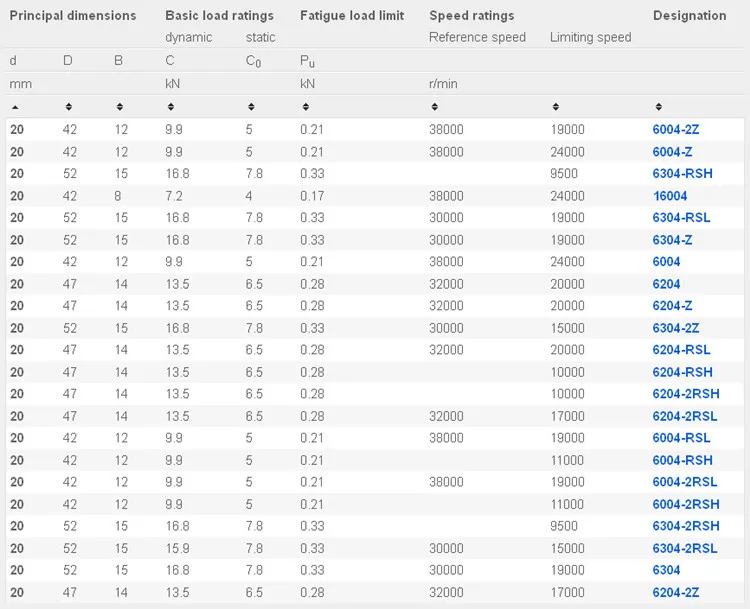Click the 6304-2RSL bearing link
Screen dimensions: 750x609
685,548
